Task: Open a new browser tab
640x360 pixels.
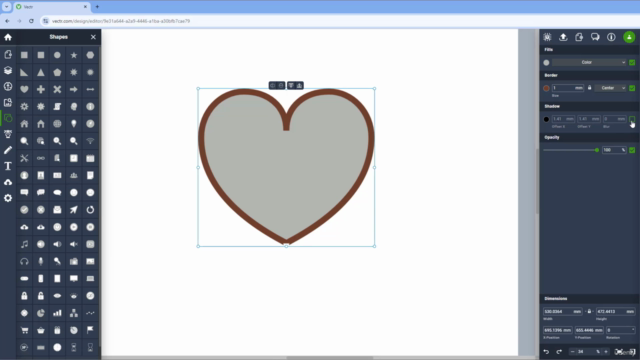Action: pos(97,7)
